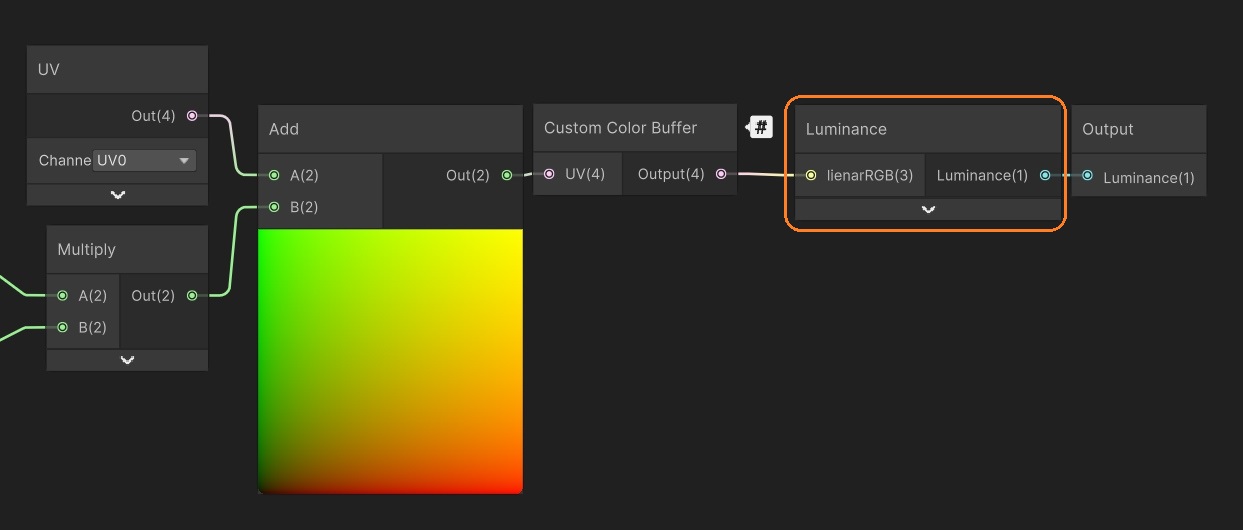Click the Add node B(2) input port
The width and height of the screenshot is (1243, 530).
pyautogui.click(x=274, y=207)
